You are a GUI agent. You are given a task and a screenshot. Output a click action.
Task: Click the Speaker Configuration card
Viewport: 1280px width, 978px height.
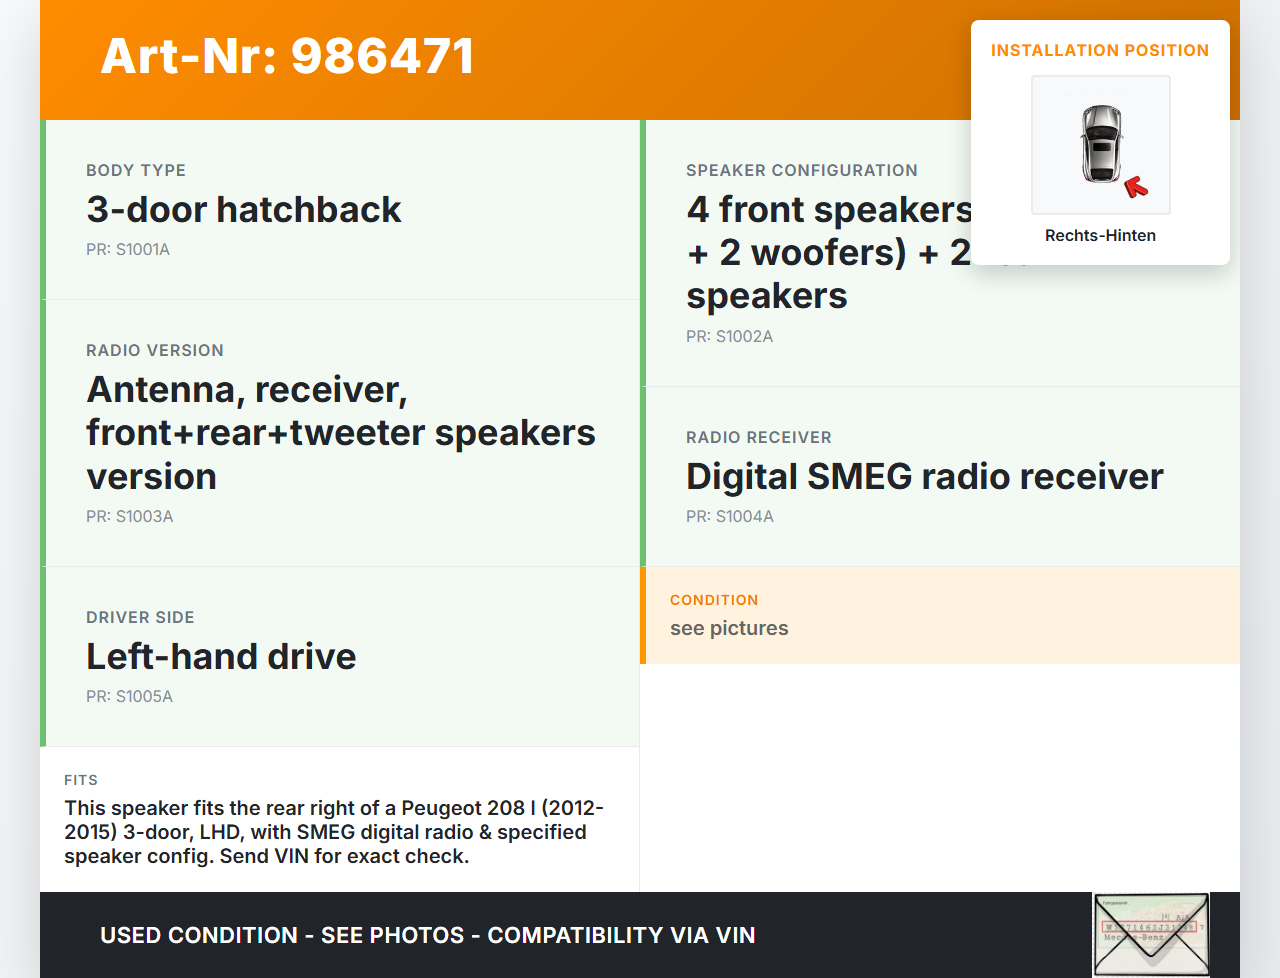pos(940,253)
